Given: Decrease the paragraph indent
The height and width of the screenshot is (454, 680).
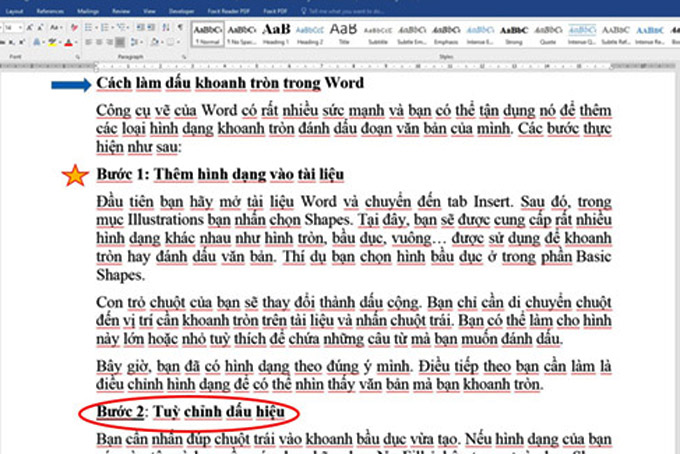Looking at the screenshot, I should pos(140,27).
